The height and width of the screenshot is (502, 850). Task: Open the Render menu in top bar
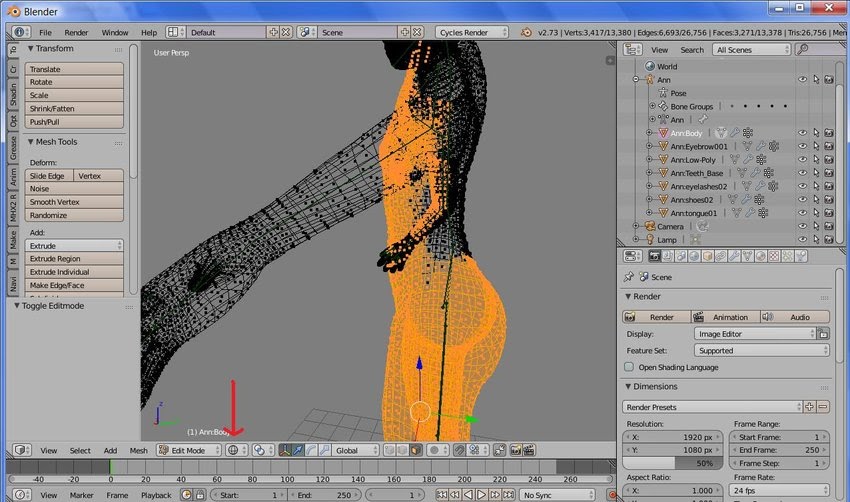point(76,32)
